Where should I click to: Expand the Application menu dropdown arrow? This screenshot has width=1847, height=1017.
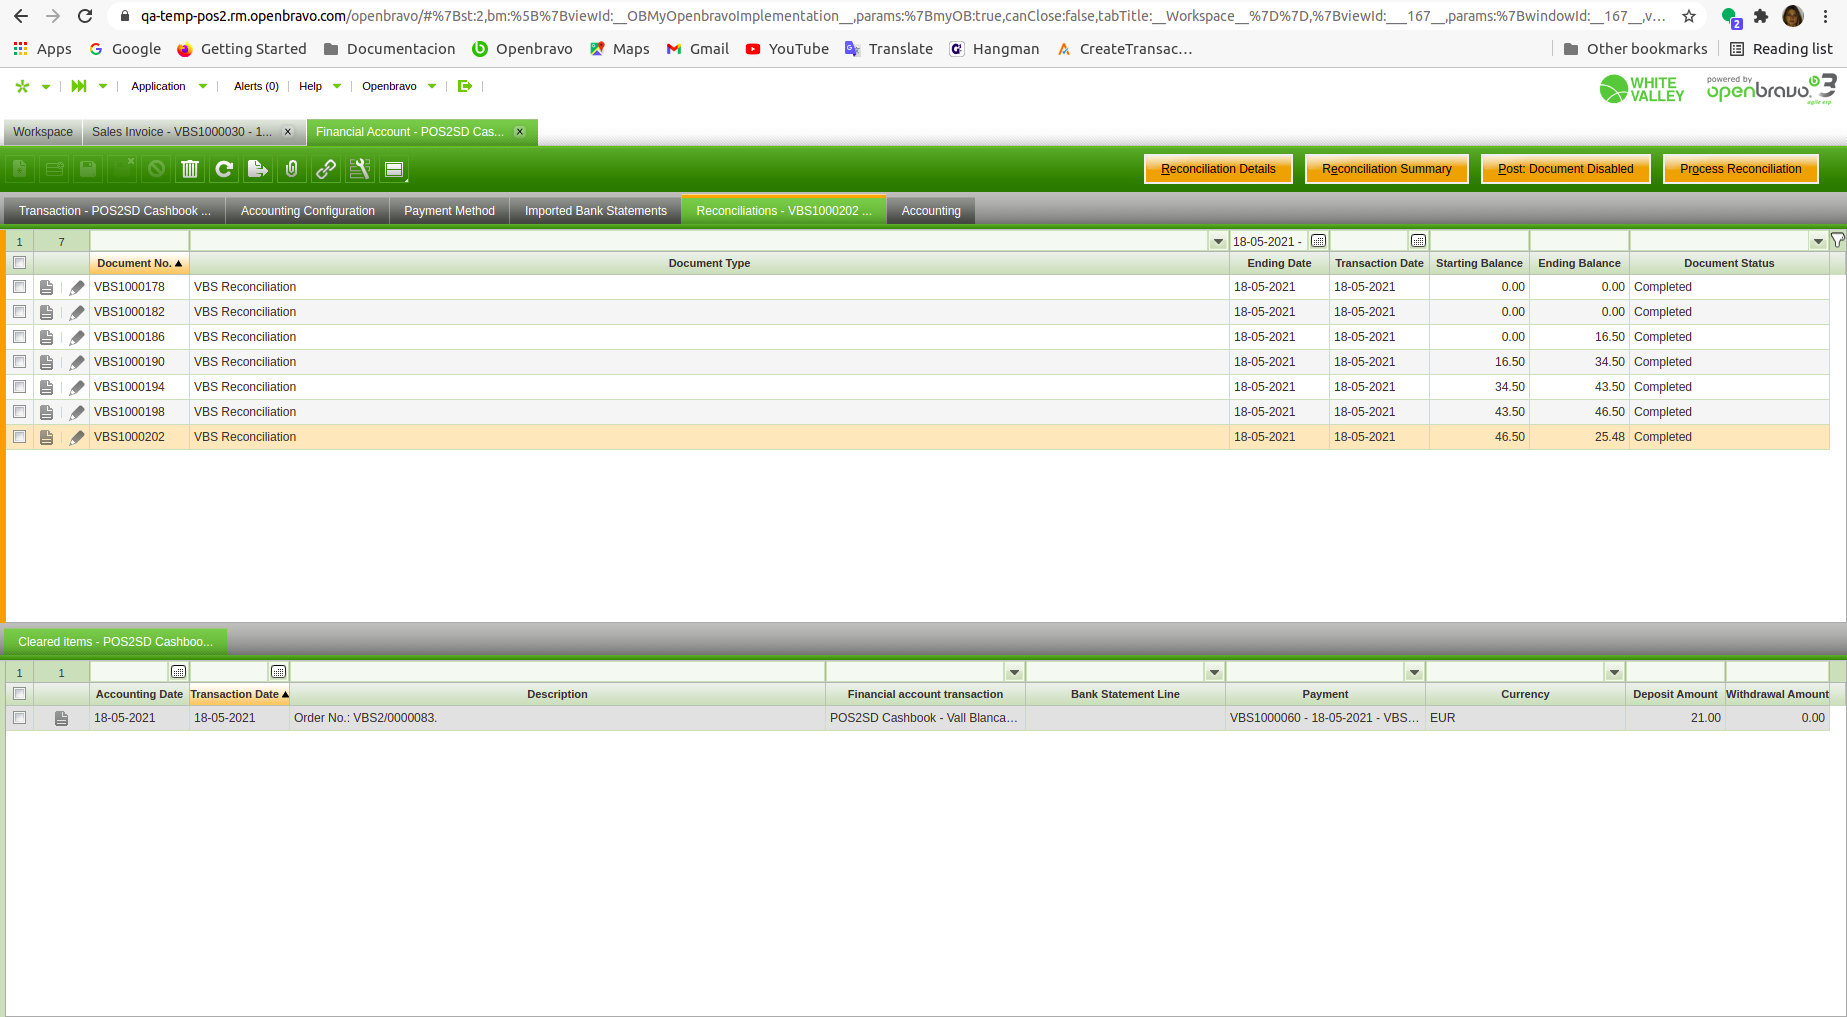(203, 86)
